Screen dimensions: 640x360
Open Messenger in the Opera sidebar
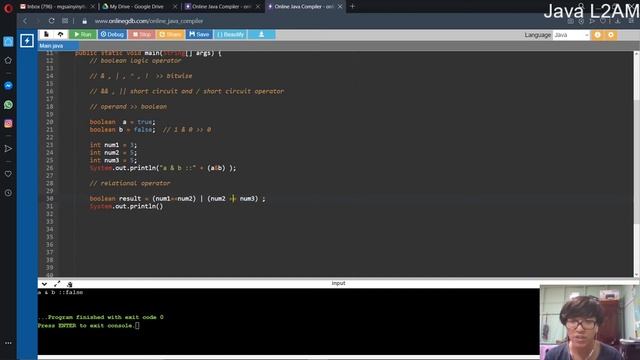click(x=8, y=86)
